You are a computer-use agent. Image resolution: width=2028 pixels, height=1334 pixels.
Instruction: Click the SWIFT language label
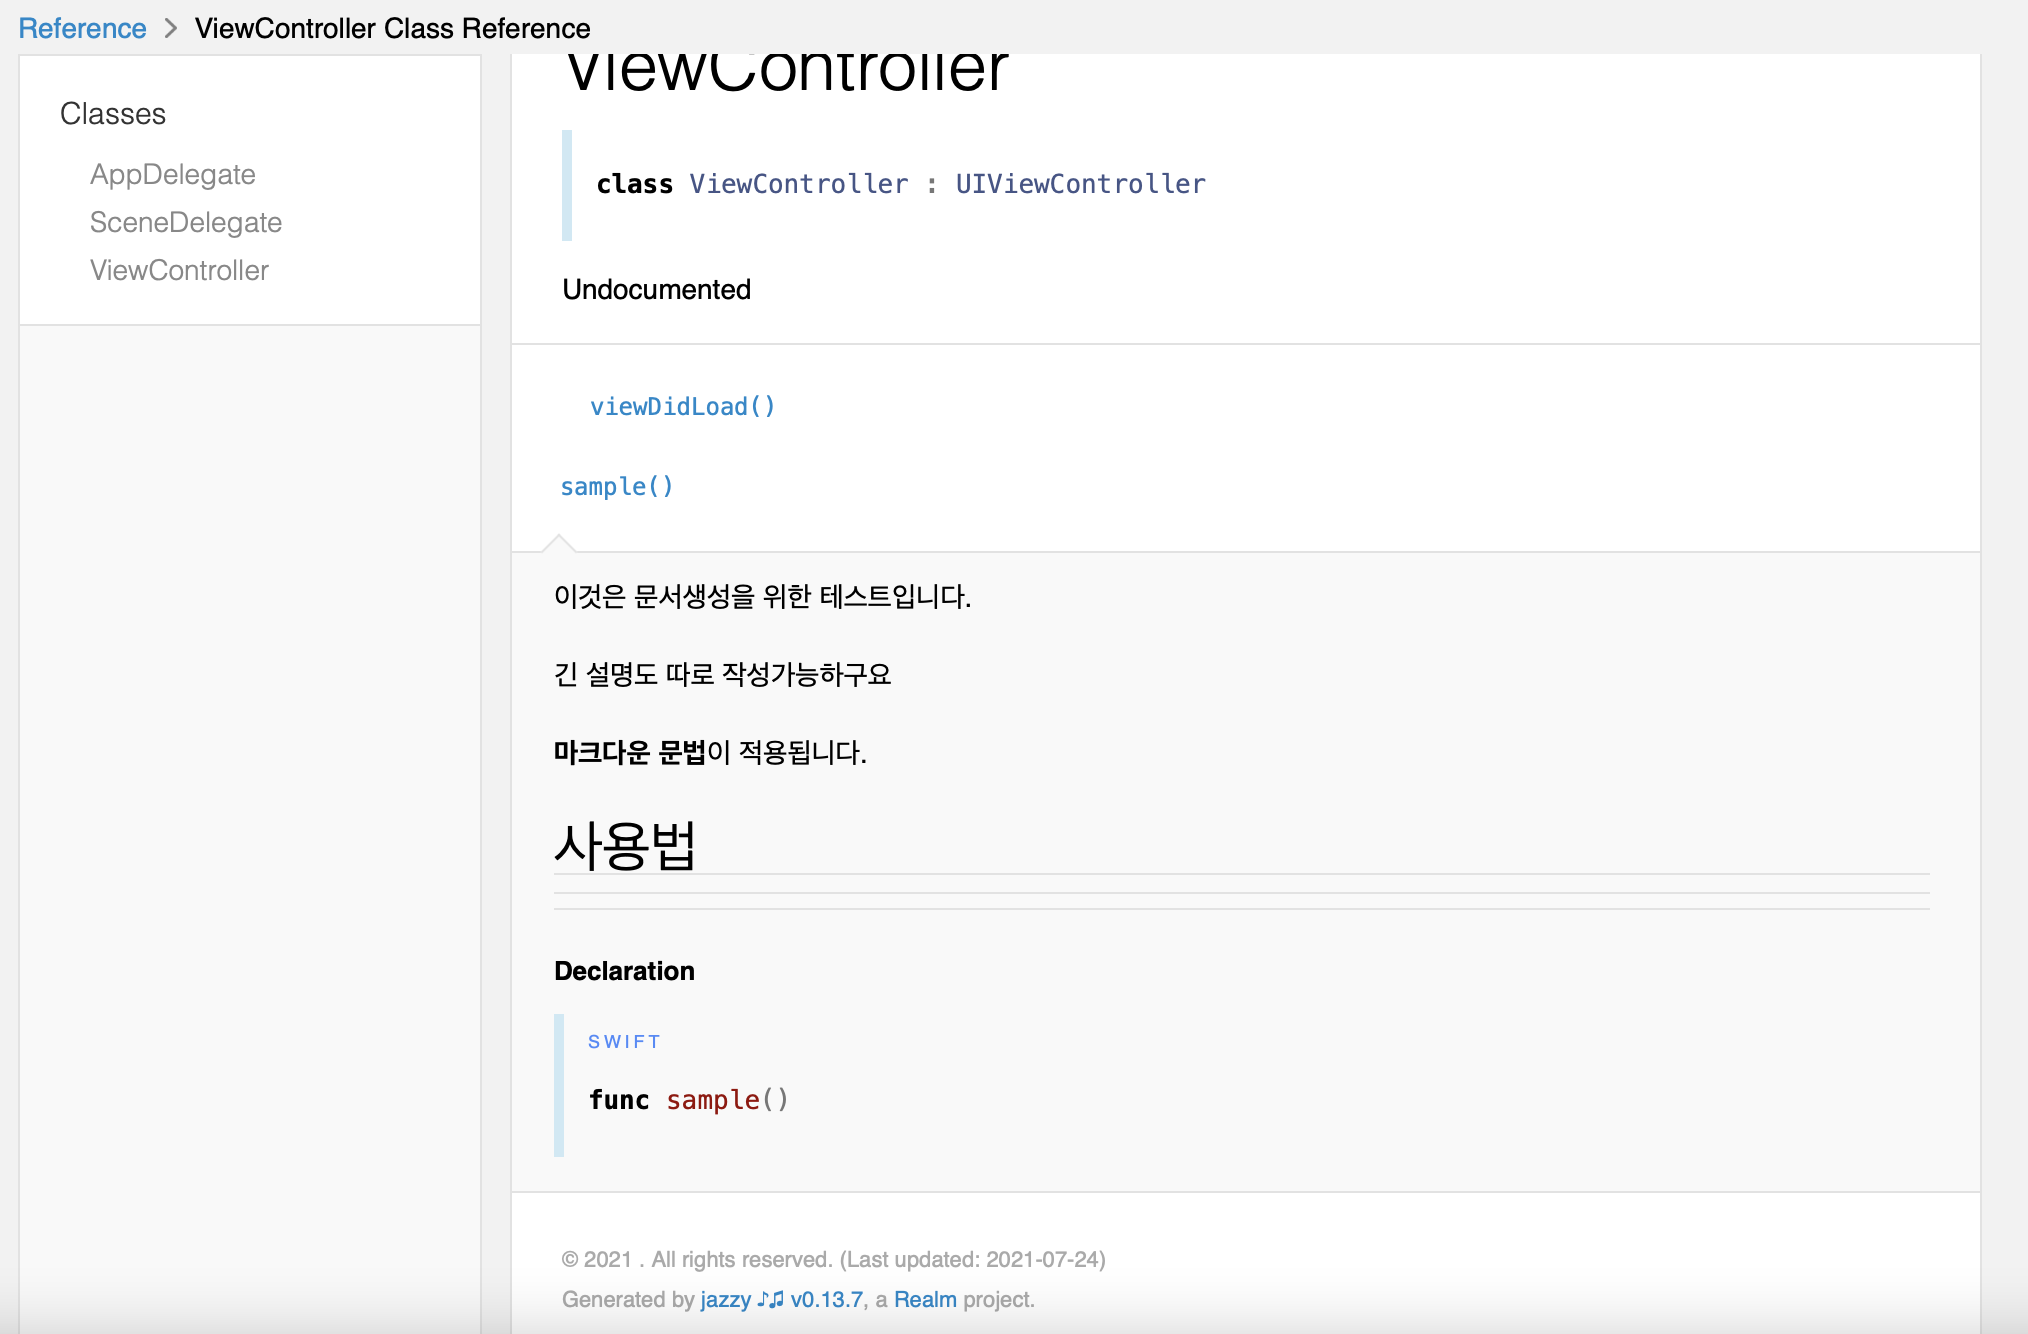click(x=624, y=1042)
